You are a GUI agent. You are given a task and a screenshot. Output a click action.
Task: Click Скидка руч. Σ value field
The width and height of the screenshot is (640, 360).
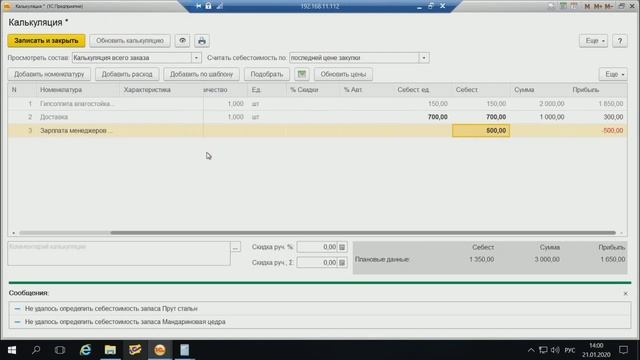tap(317, 262)
